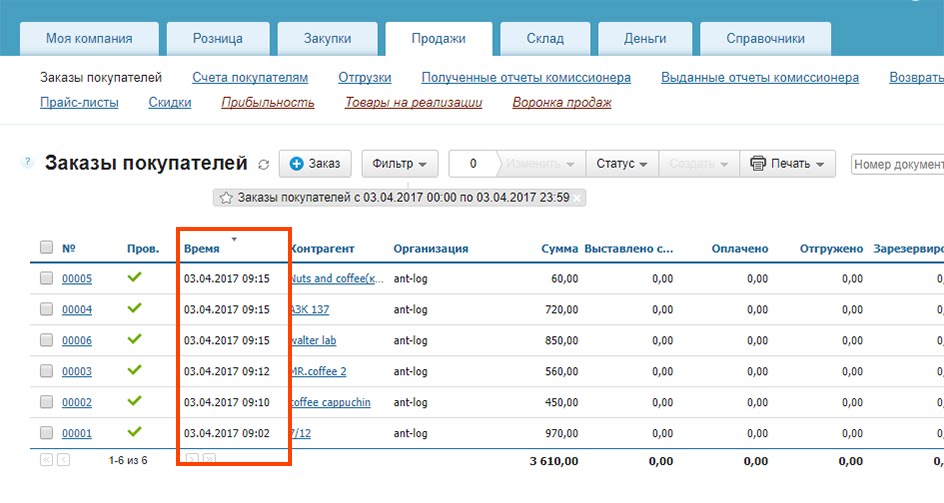Click the green check for order 00002
944x503 pixels.
[134, 401]
